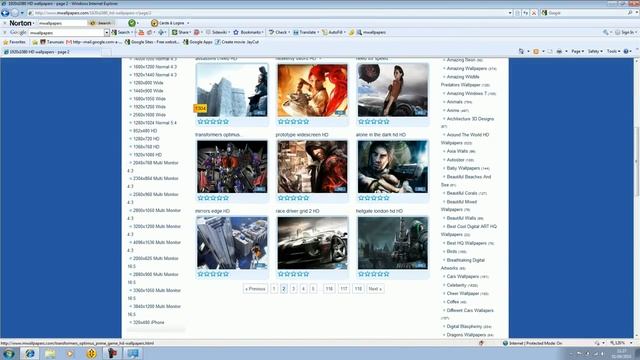This screenshot has width=640, height=360.
Task: Click the IE Help question mark icon
Action: click(x=626, y=51)
